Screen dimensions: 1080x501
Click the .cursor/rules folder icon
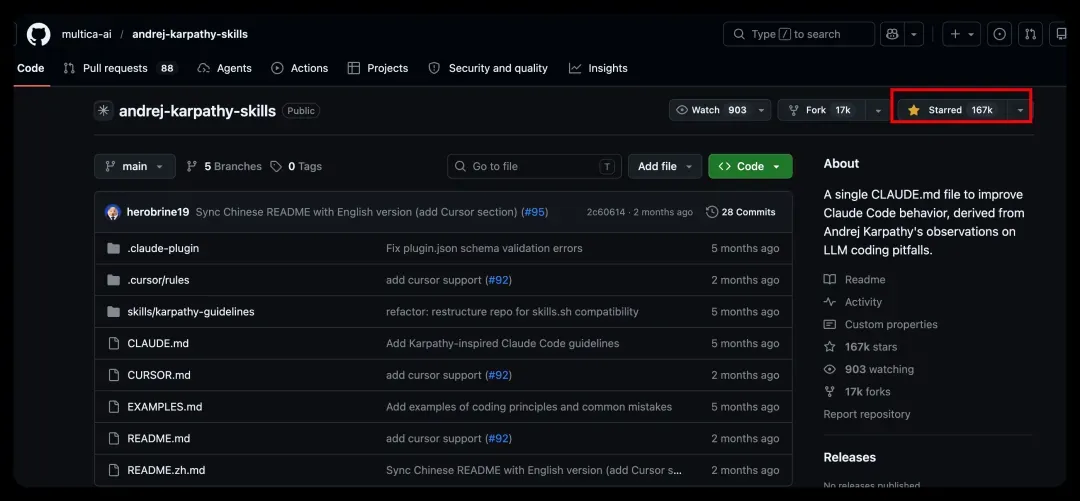(114, 280)
